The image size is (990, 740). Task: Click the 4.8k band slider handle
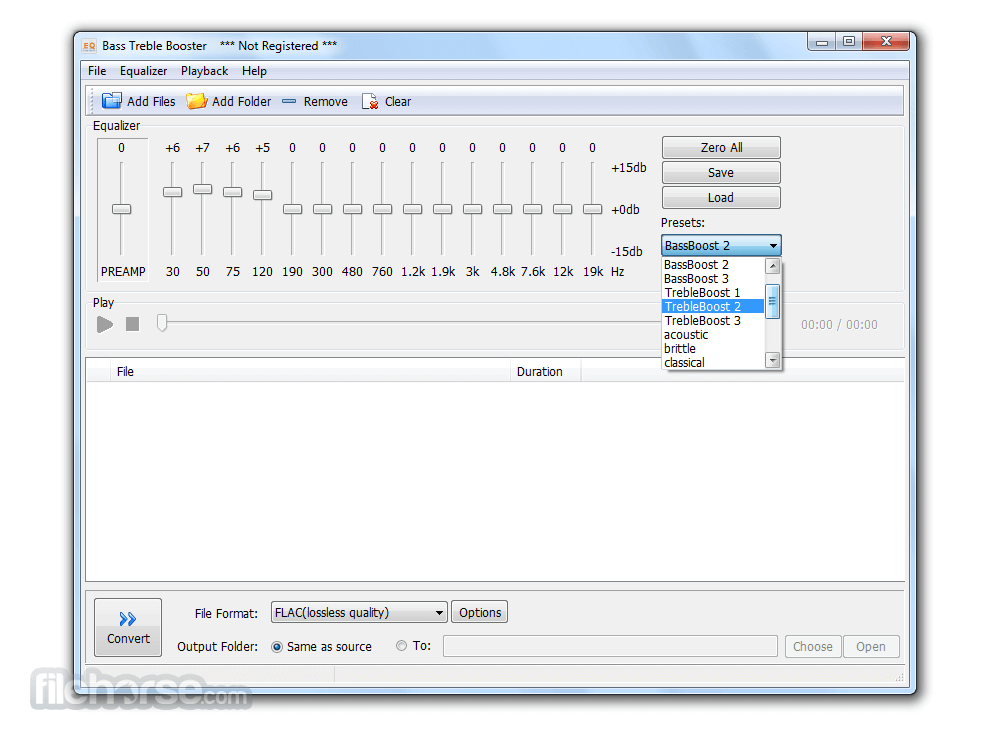coord(503,209)
